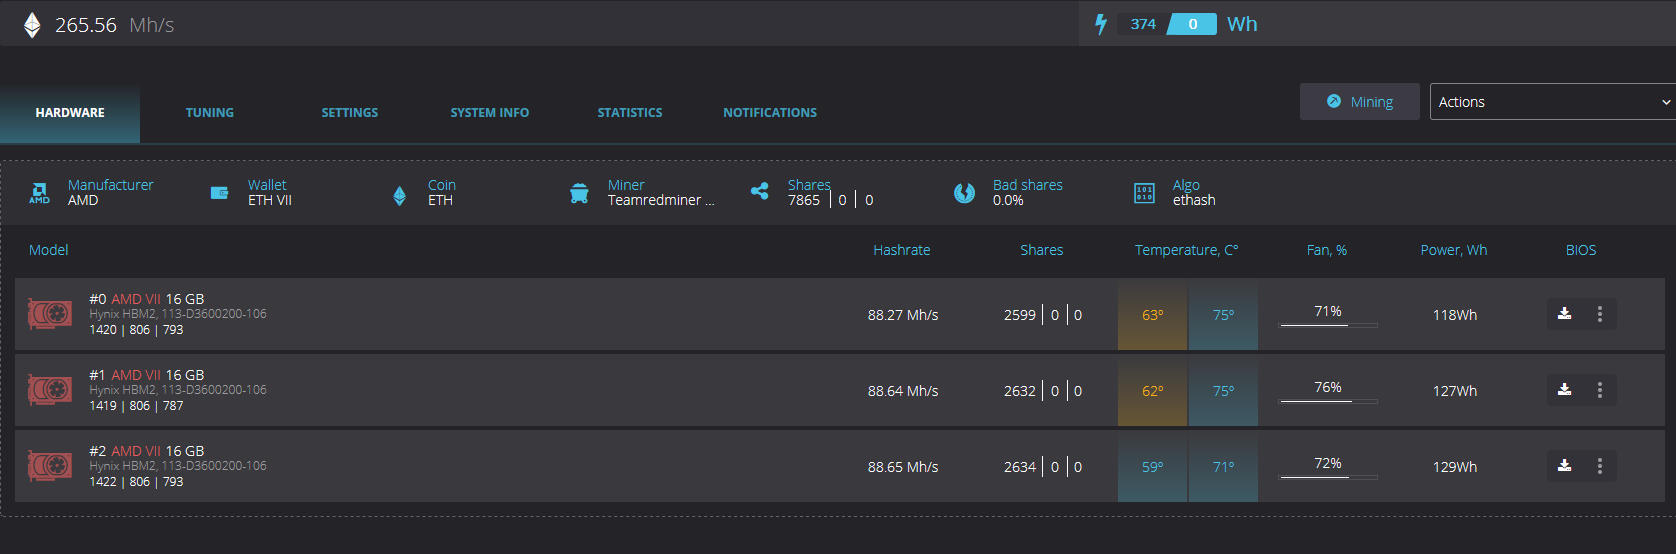Click the Shares network icon
The height and width of the screenshot is (554, 1676).
coord(760,191)
